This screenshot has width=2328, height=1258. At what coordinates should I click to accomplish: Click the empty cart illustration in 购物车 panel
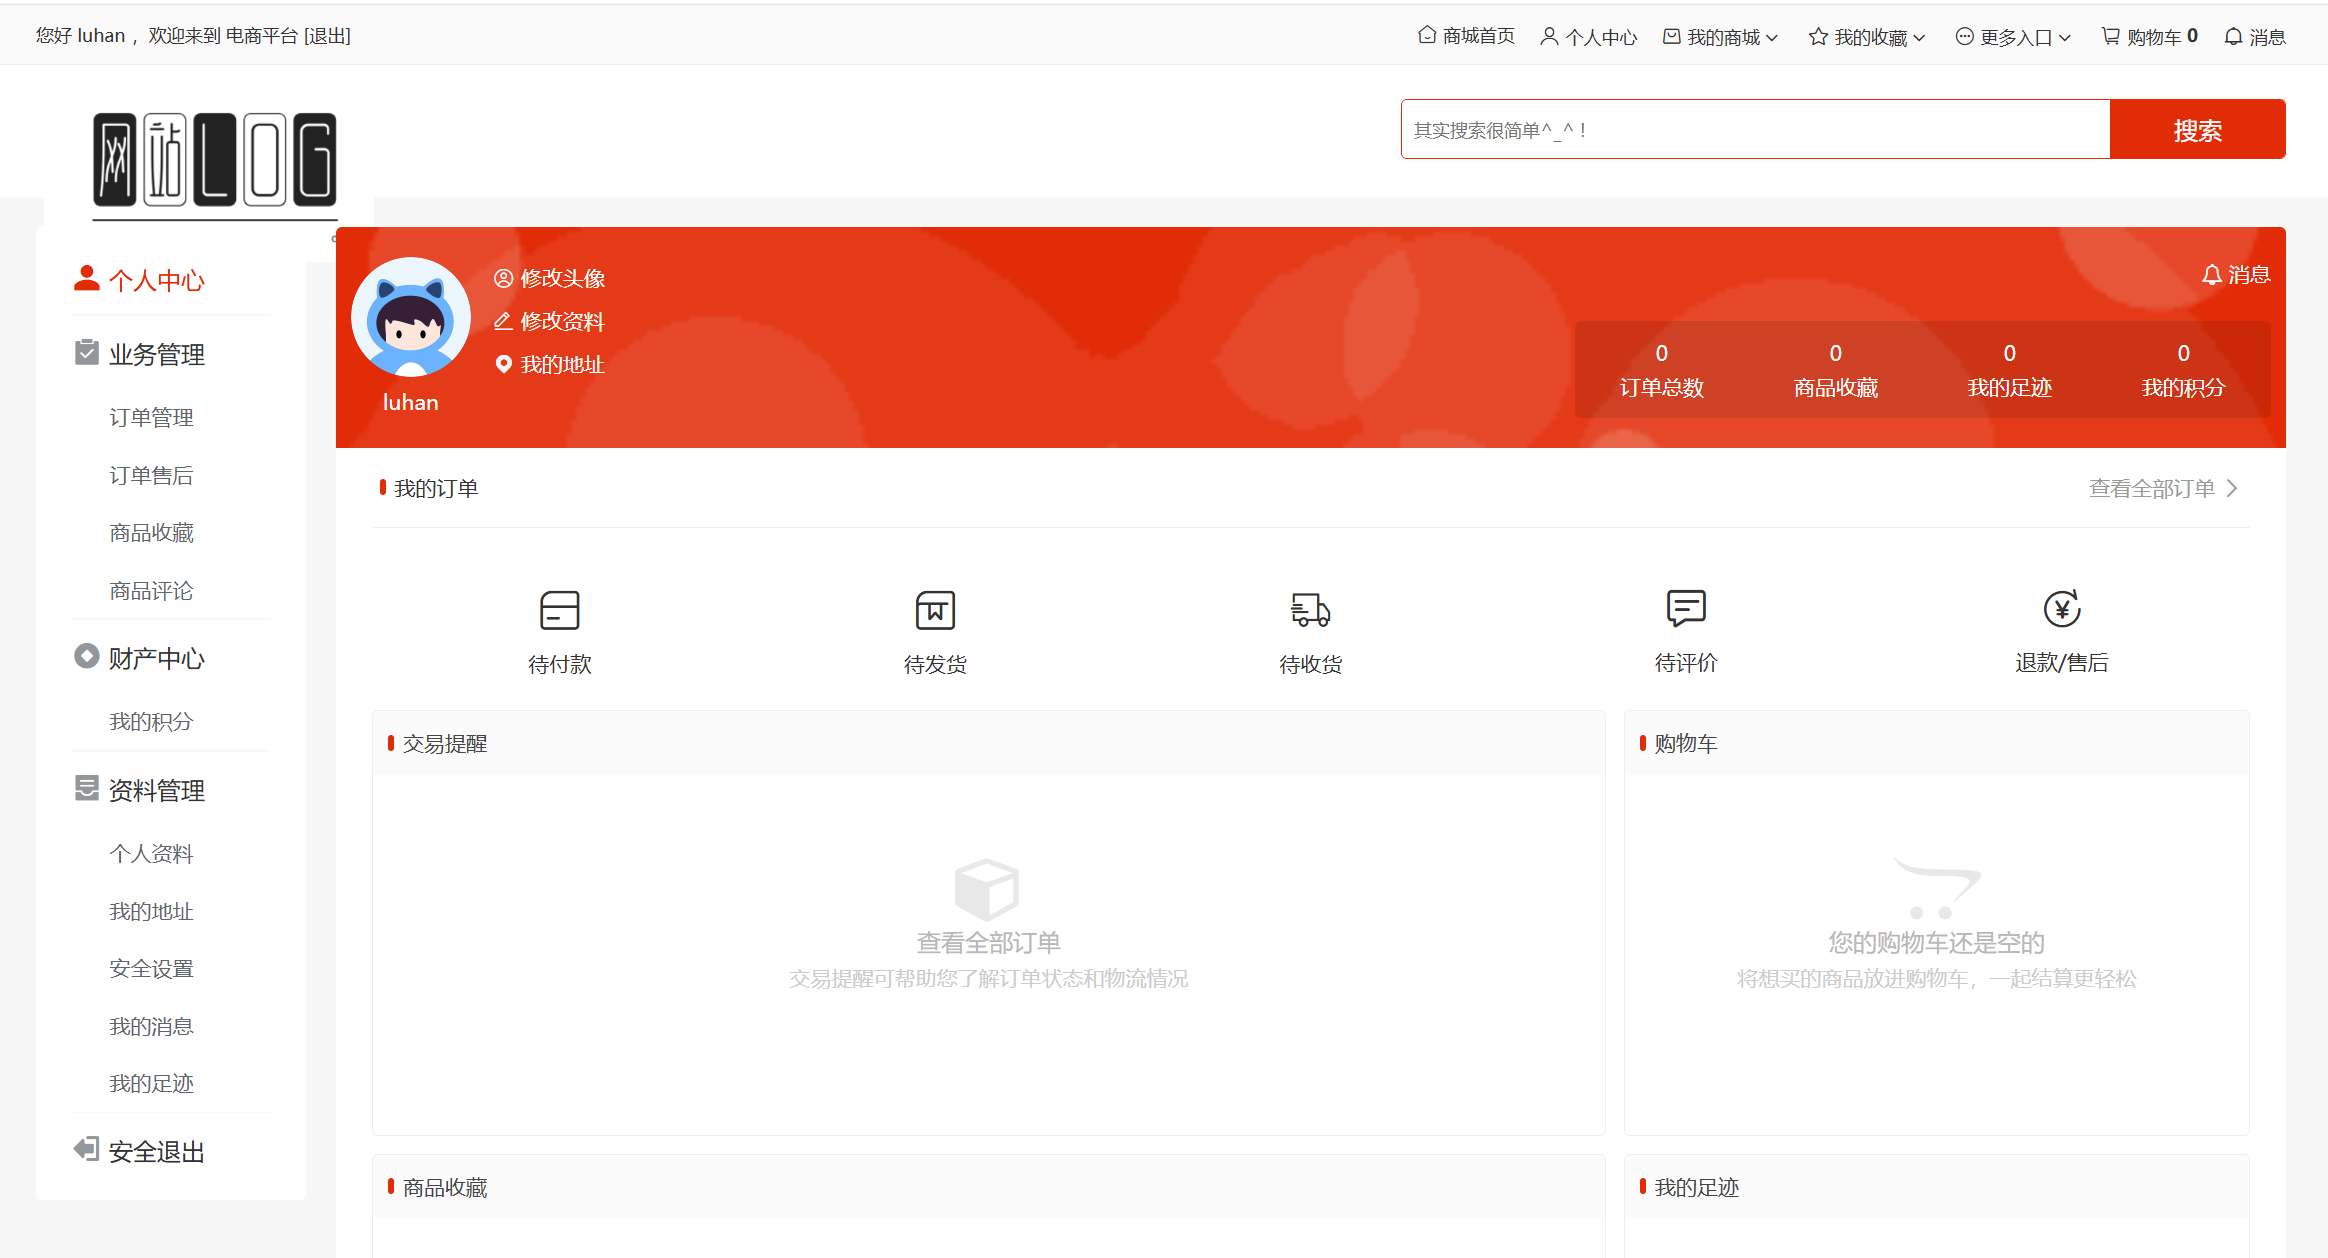(1936, 888)
